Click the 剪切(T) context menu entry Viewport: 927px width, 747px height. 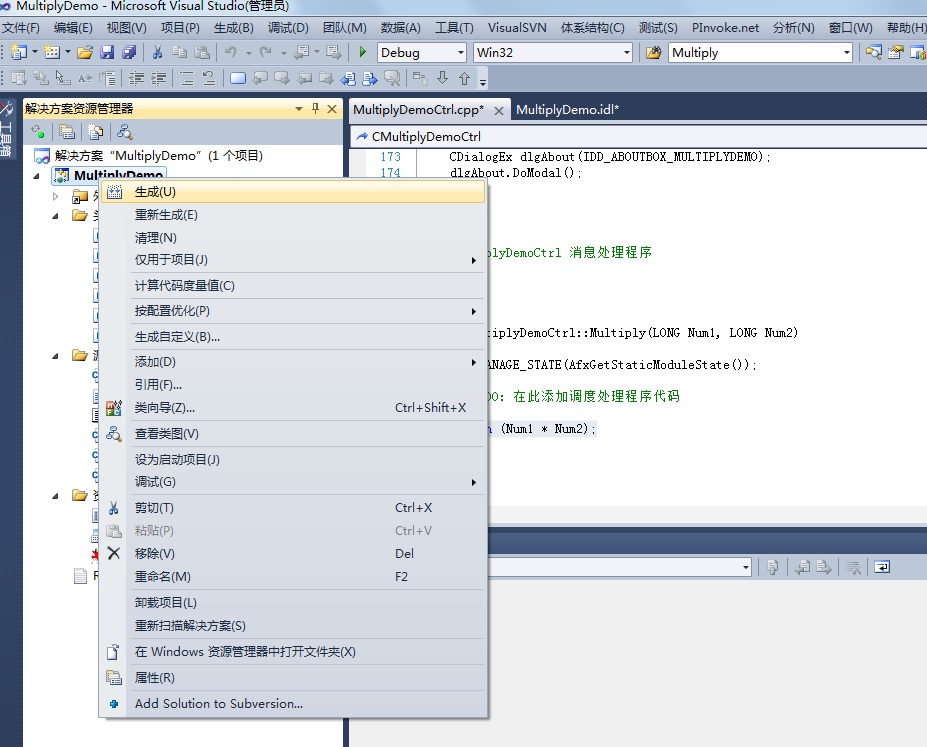[x=293, y=508]
